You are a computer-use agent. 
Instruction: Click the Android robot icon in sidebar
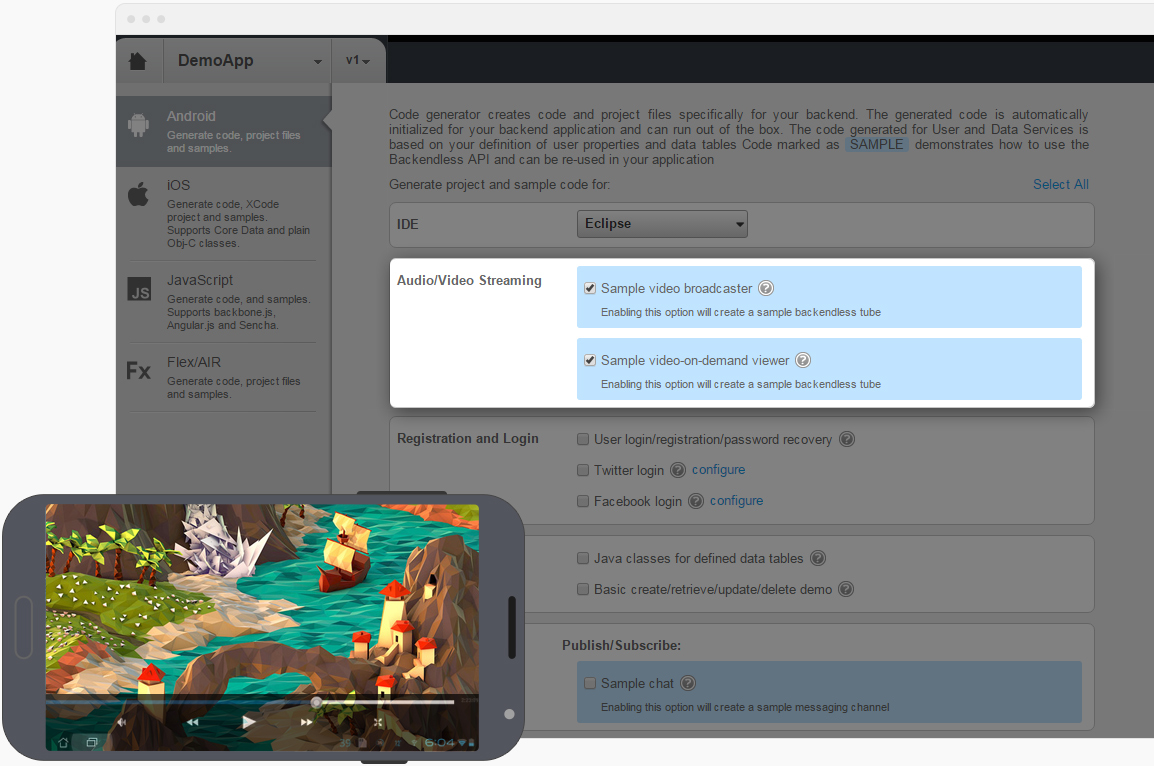138,124
